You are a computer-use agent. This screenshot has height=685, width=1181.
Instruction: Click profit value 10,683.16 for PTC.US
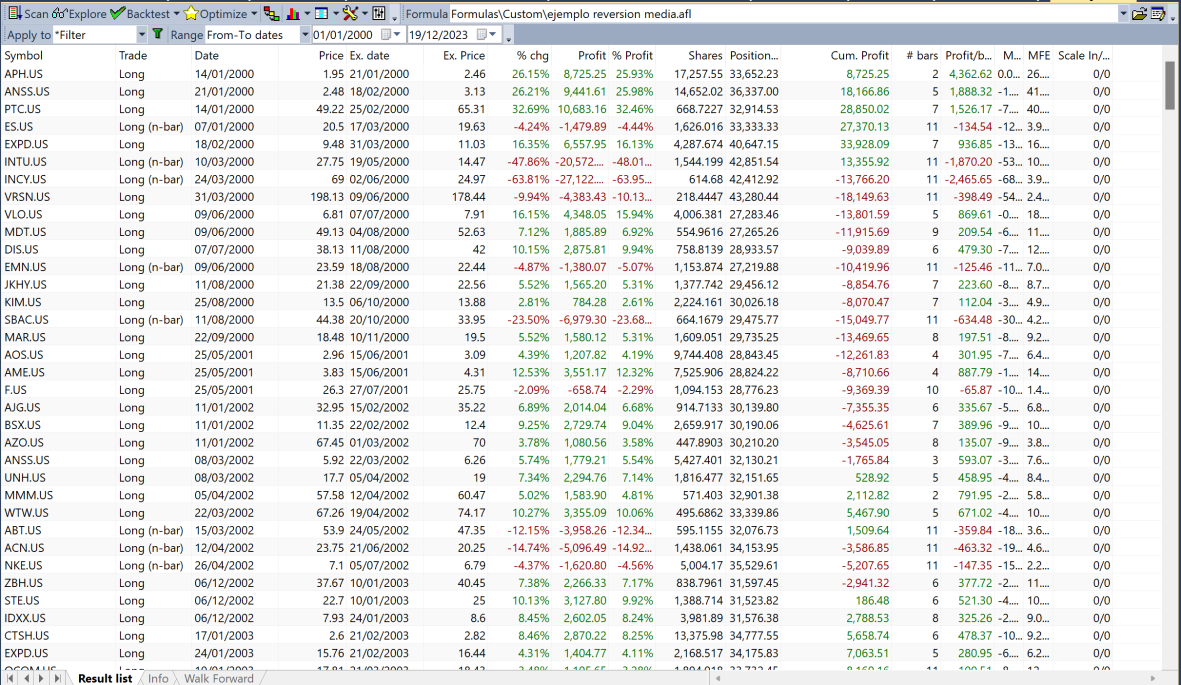(x=581, y=109)
